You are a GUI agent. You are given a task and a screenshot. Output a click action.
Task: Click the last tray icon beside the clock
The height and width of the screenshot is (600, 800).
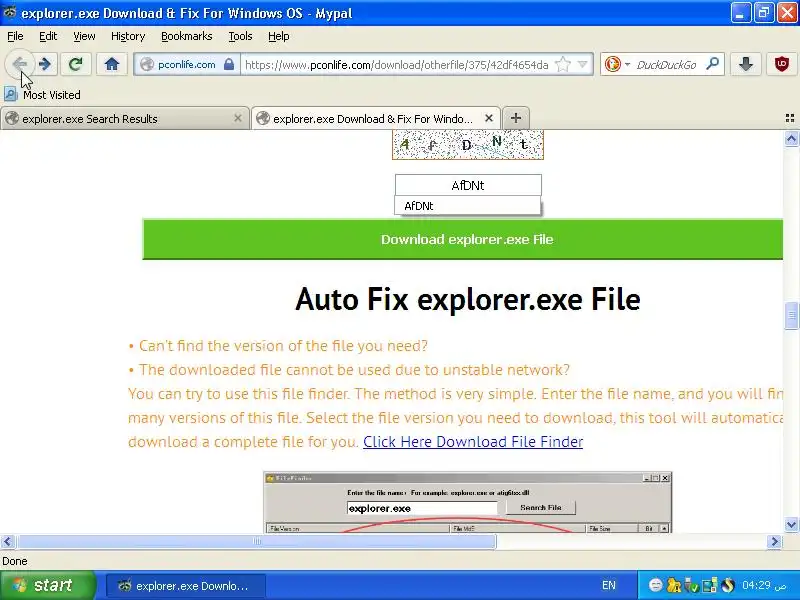click(728, 585)
